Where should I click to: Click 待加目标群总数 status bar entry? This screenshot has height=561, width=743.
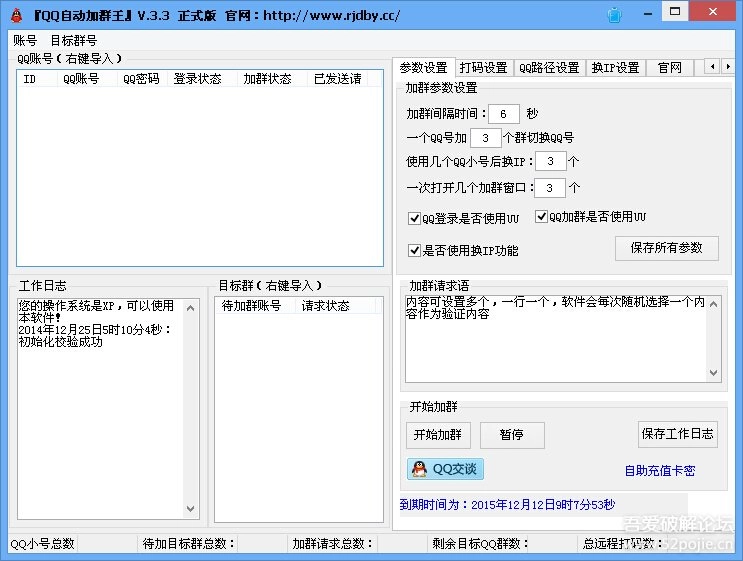coord(189,543)
